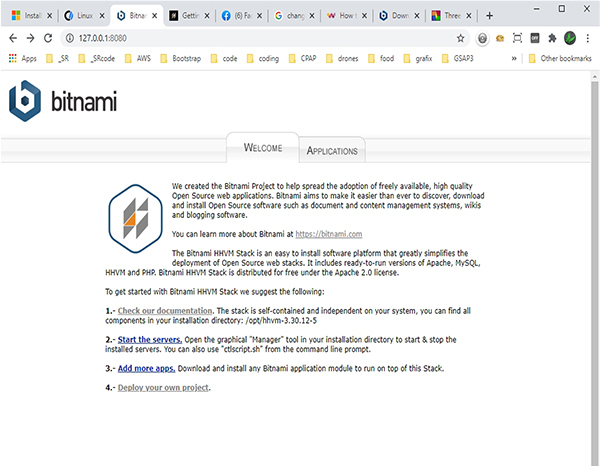
Task: Open Check our documentation link
Action: pos(165,311)
